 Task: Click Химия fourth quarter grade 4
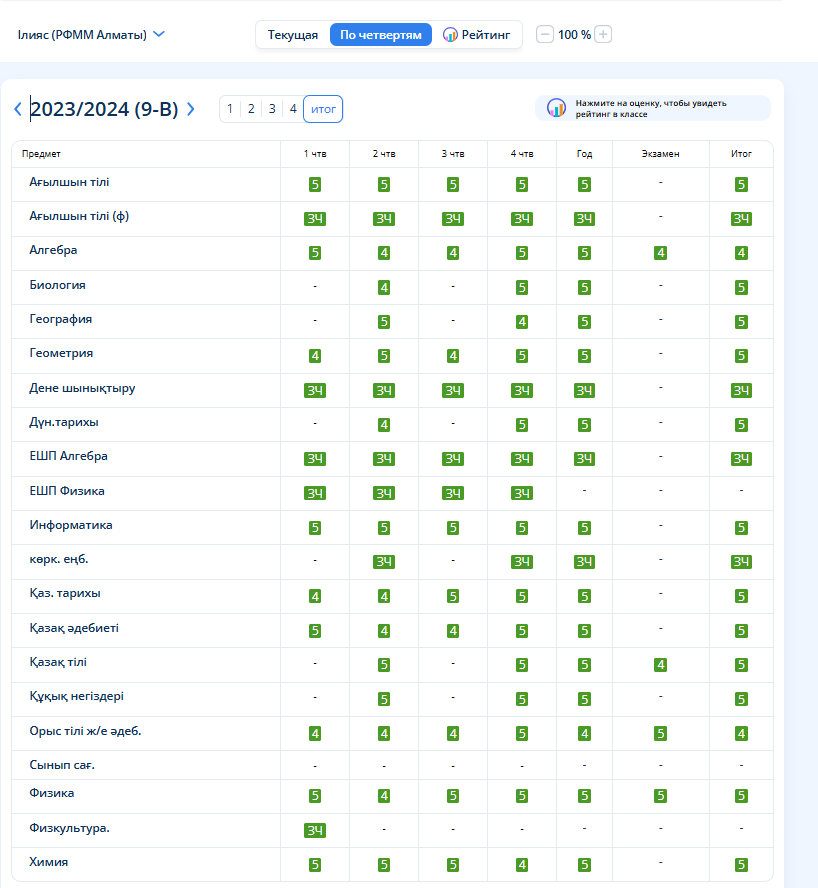click(x=522, y=865)
